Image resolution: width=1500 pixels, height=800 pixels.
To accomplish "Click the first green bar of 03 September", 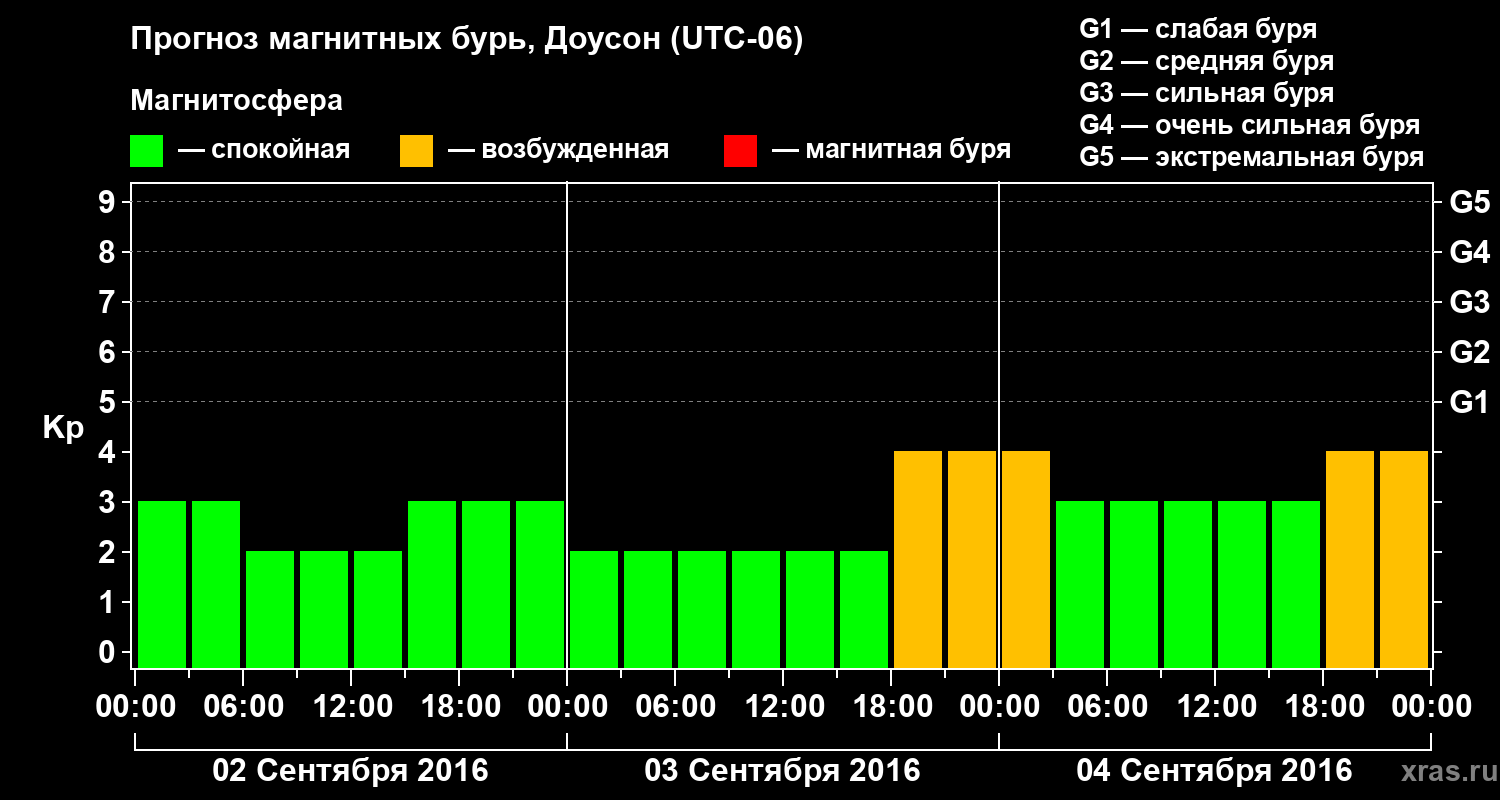I will 594,609.
